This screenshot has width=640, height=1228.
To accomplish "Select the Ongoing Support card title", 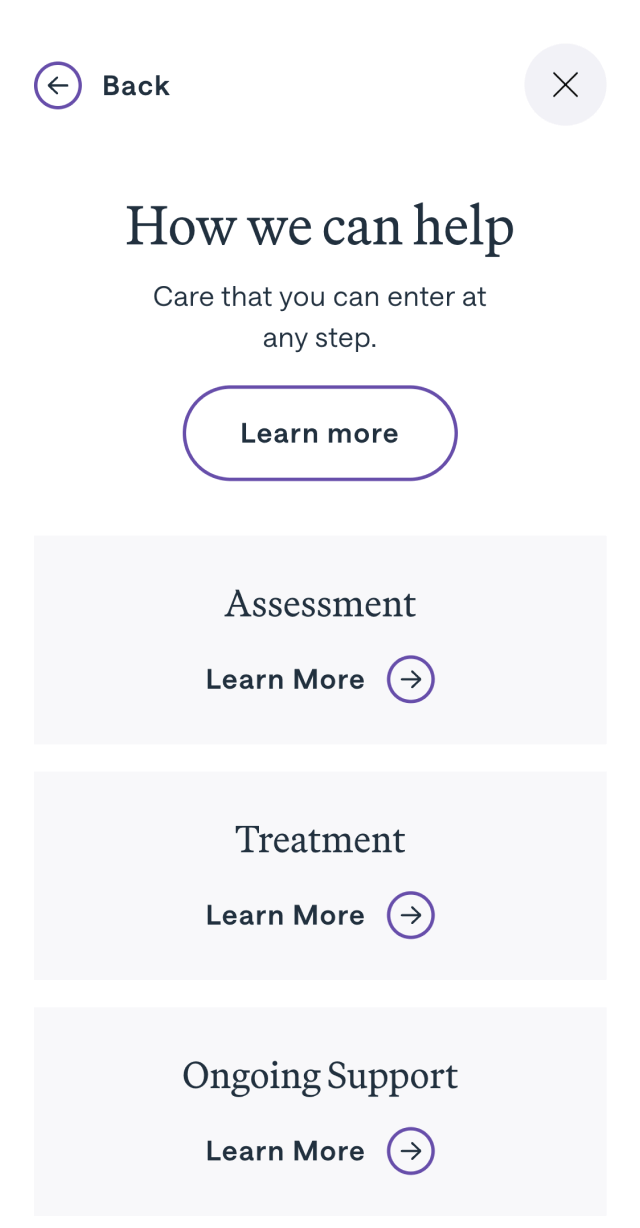I will pos(320,1076).
